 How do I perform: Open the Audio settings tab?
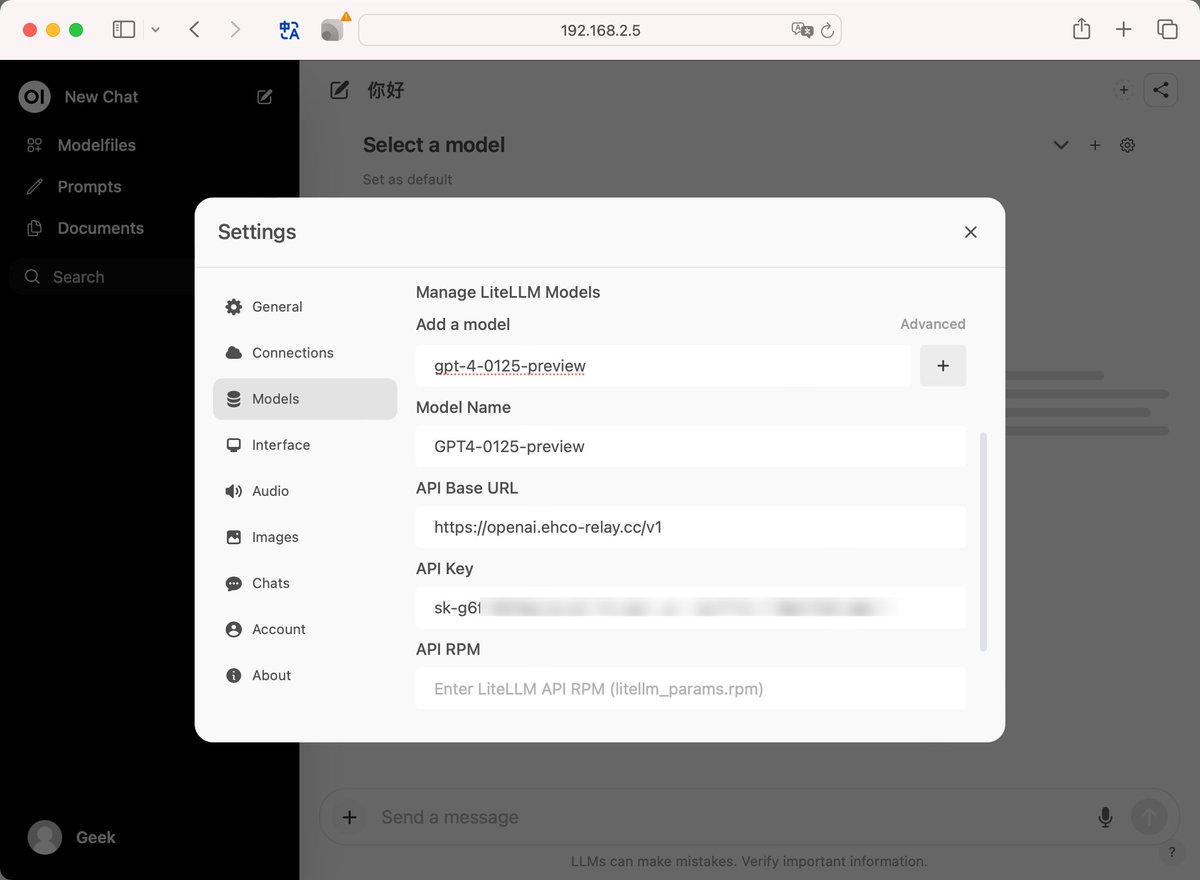pos(305,491)
